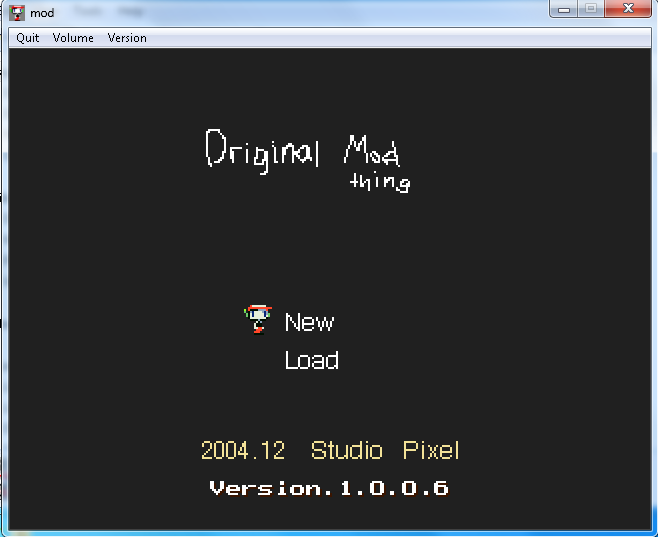Click the Quote character cursor sprite
Screen dimensions: 658x537
[x=258, y=319]
